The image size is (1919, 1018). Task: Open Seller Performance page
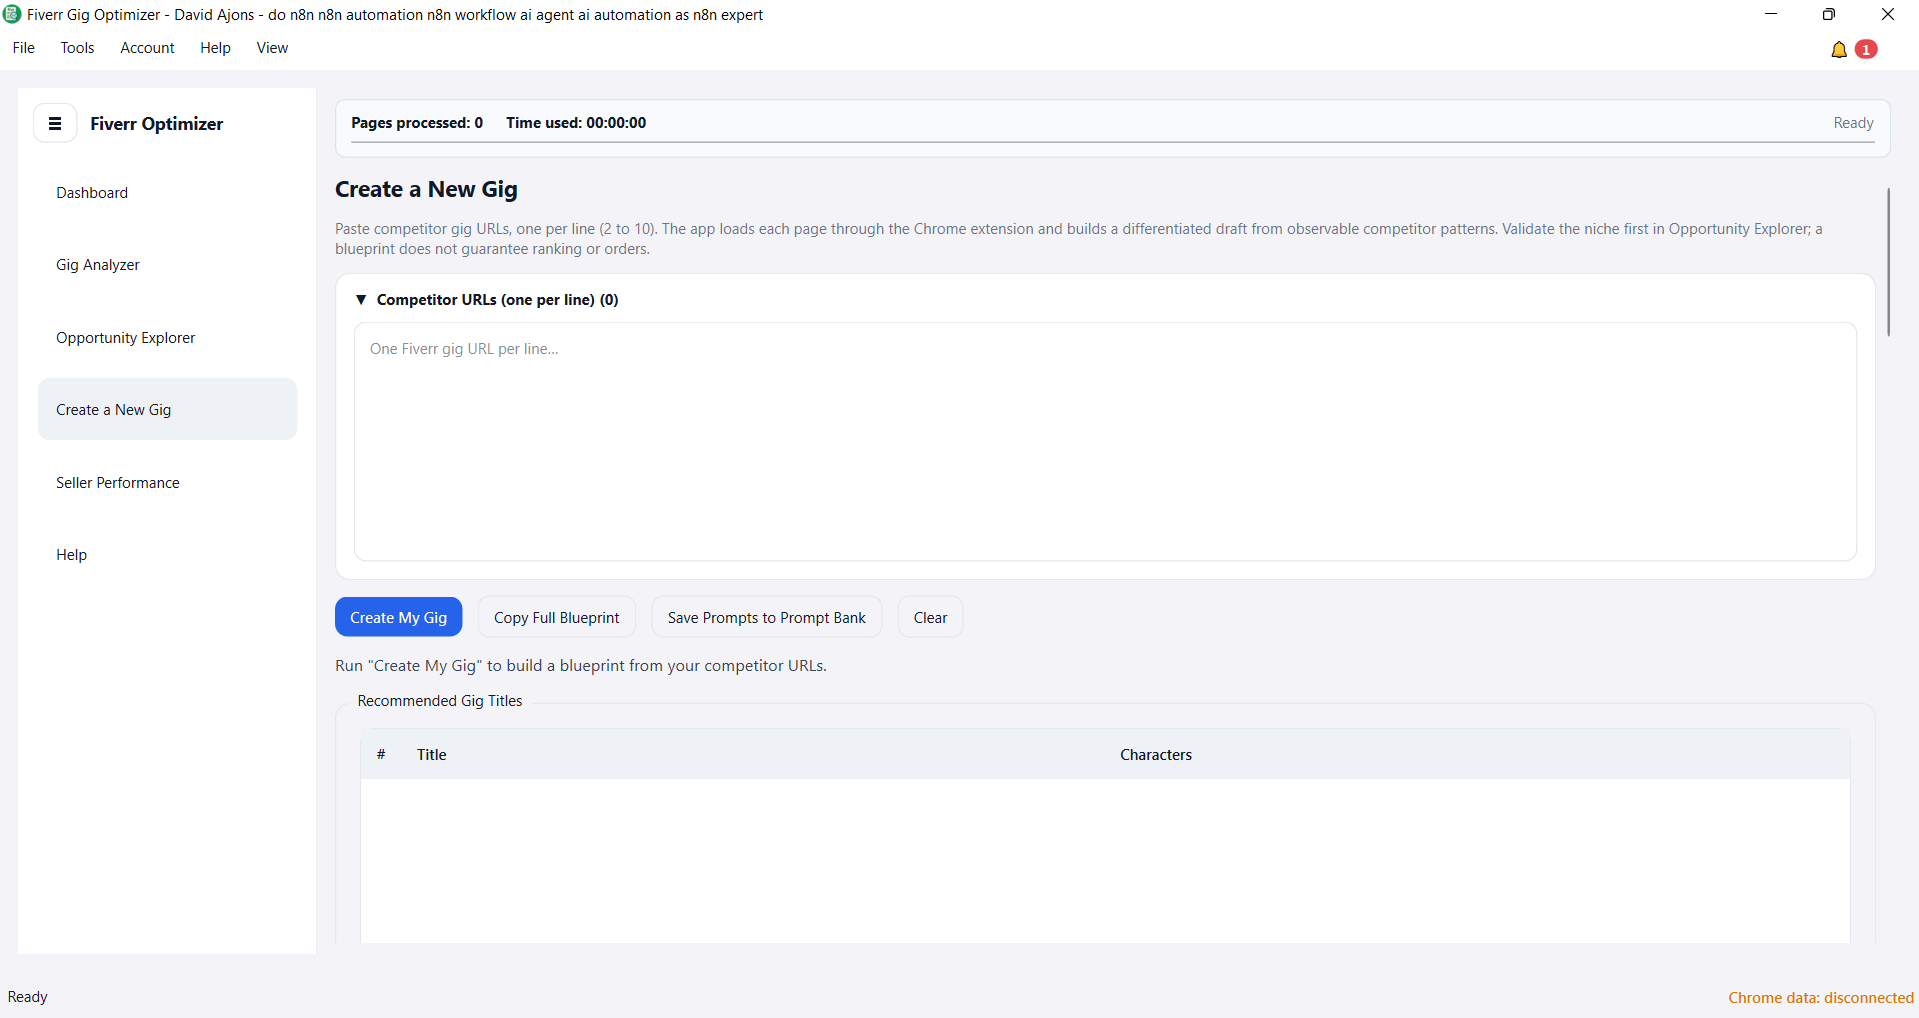coord(167,483)
